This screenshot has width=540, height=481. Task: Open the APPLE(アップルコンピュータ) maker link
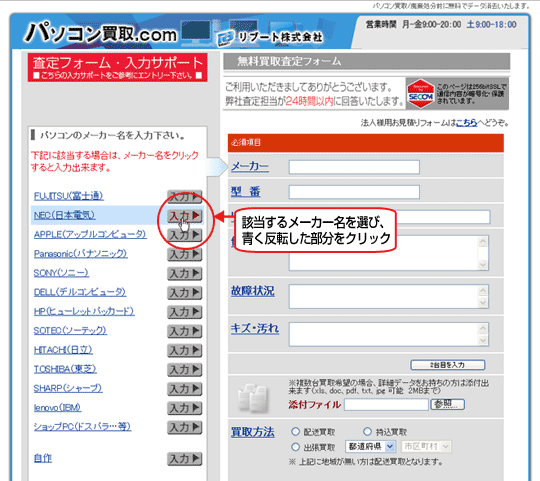tap(90, 234)
